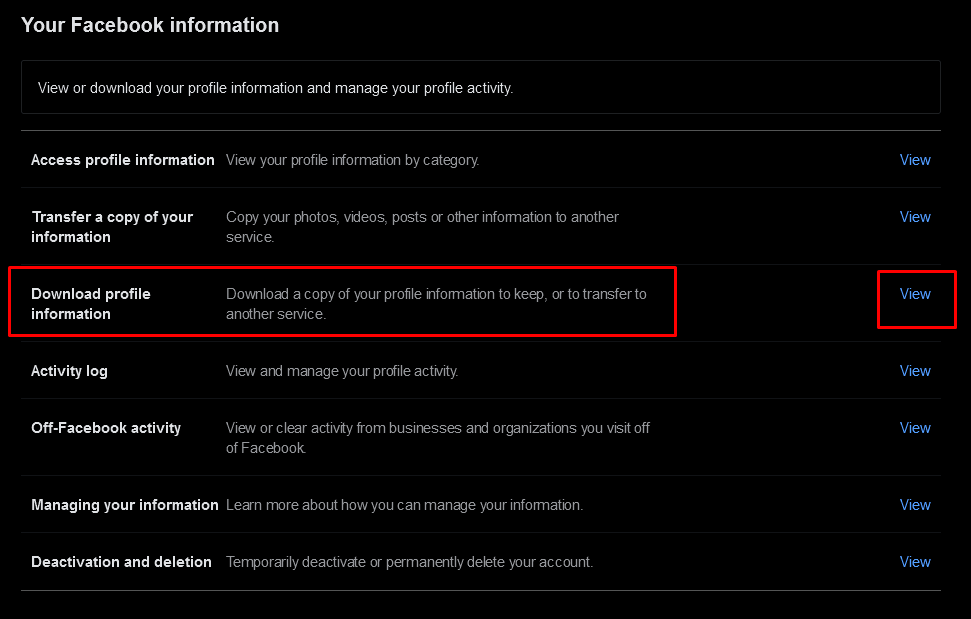The image size is (971, 619).
Task: Click the Managing your information title
Action: point(125,505)
